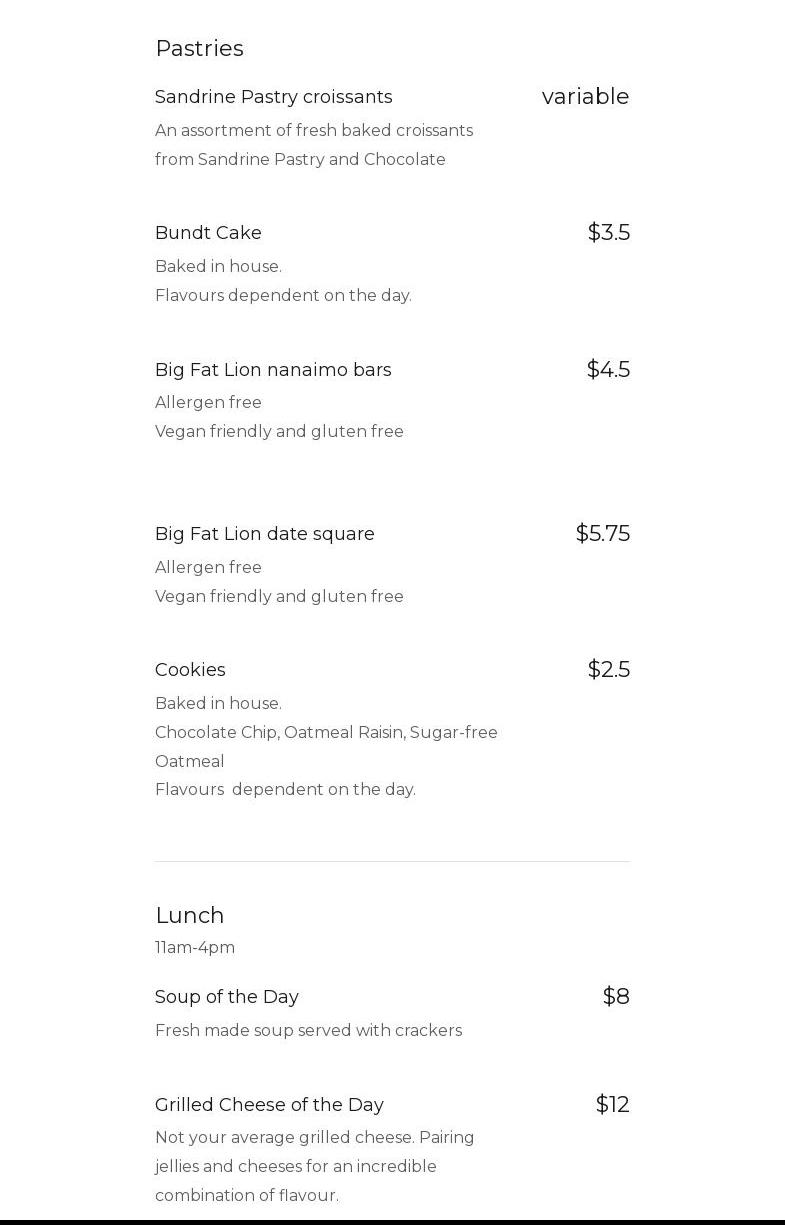The image size is (785, 1225).
Task: Click the $2.5 Cookies price
Action: (608, 669)
